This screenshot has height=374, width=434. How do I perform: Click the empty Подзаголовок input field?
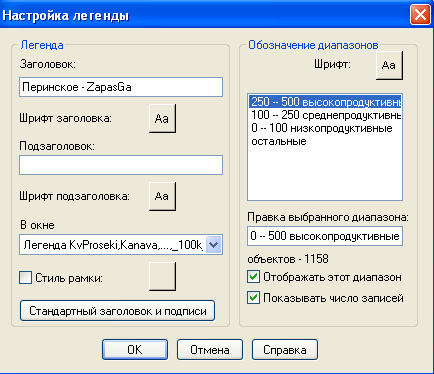point(121,165)
